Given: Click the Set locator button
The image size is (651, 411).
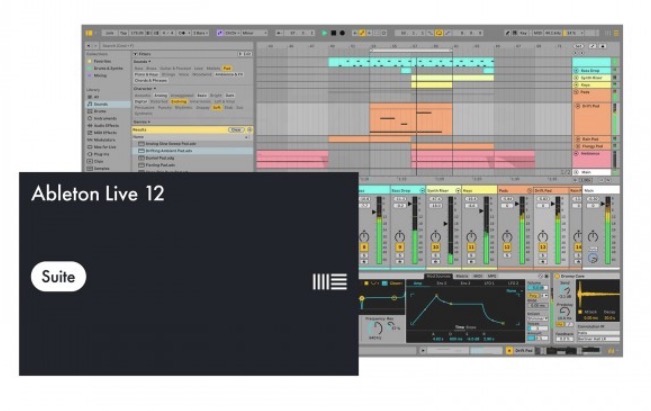Looking at the screenshot, I should pyautogui.click(x=578, y=46).
